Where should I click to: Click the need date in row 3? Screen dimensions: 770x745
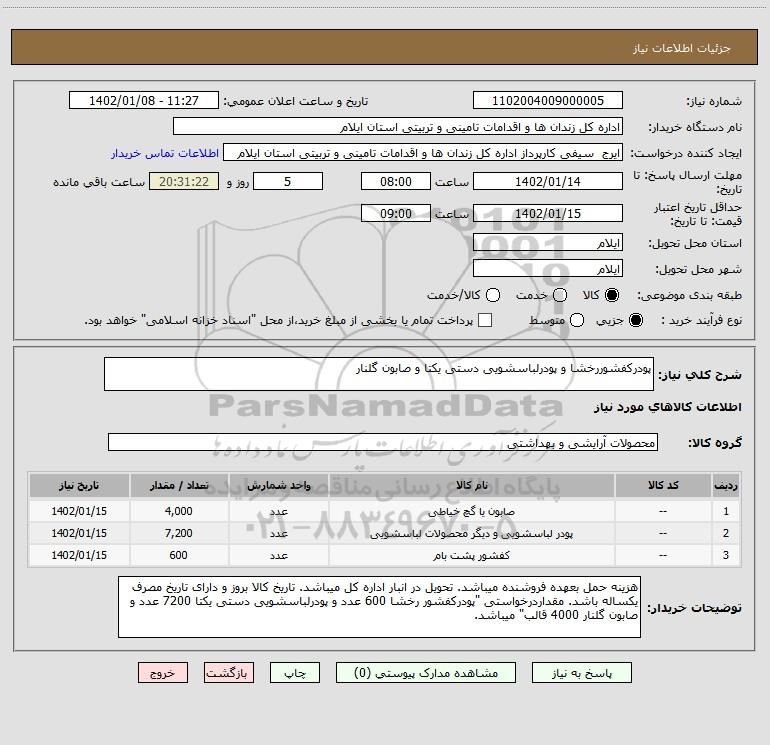click(x=79, y=555)
